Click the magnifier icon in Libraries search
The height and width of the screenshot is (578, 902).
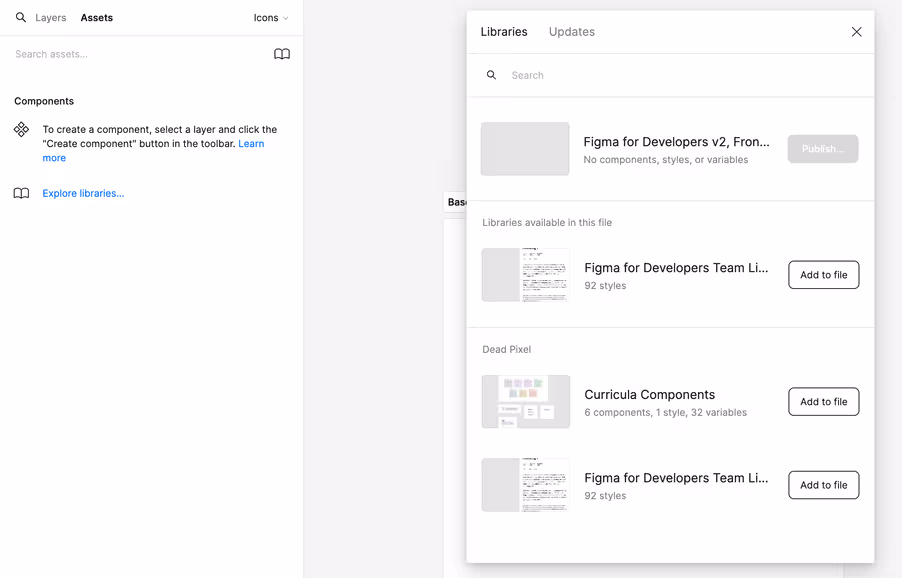(491, 75)
